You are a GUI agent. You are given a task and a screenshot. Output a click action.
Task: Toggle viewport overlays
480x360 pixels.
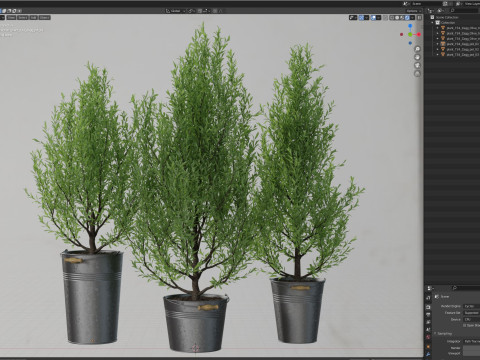click(373, 17)
